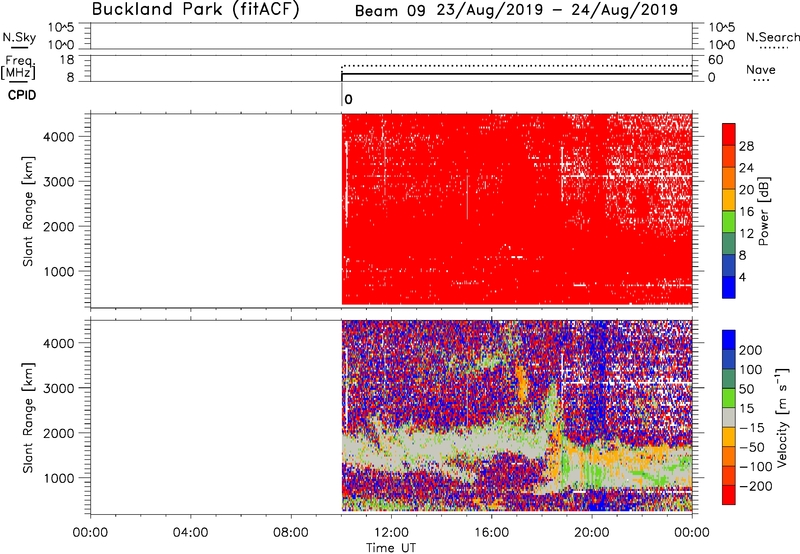
Task: Click the blue bottom segment of Power colorbar
Action: [x=729, y=287]
